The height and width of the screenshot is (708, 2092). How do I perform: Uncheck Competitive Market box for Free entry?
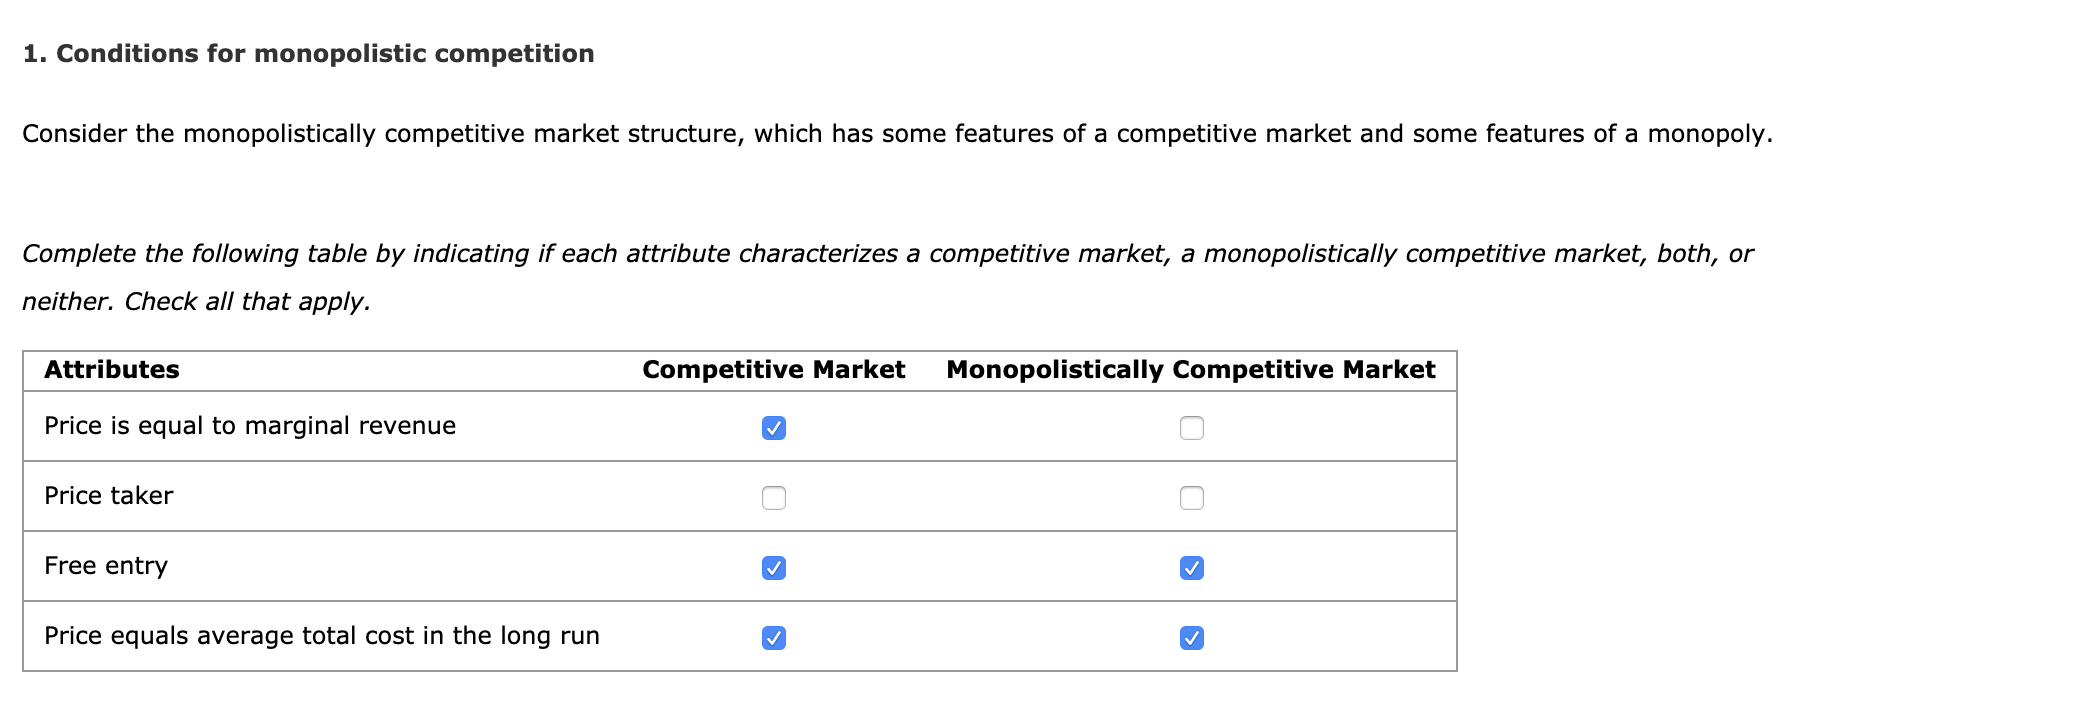(775, 567)
